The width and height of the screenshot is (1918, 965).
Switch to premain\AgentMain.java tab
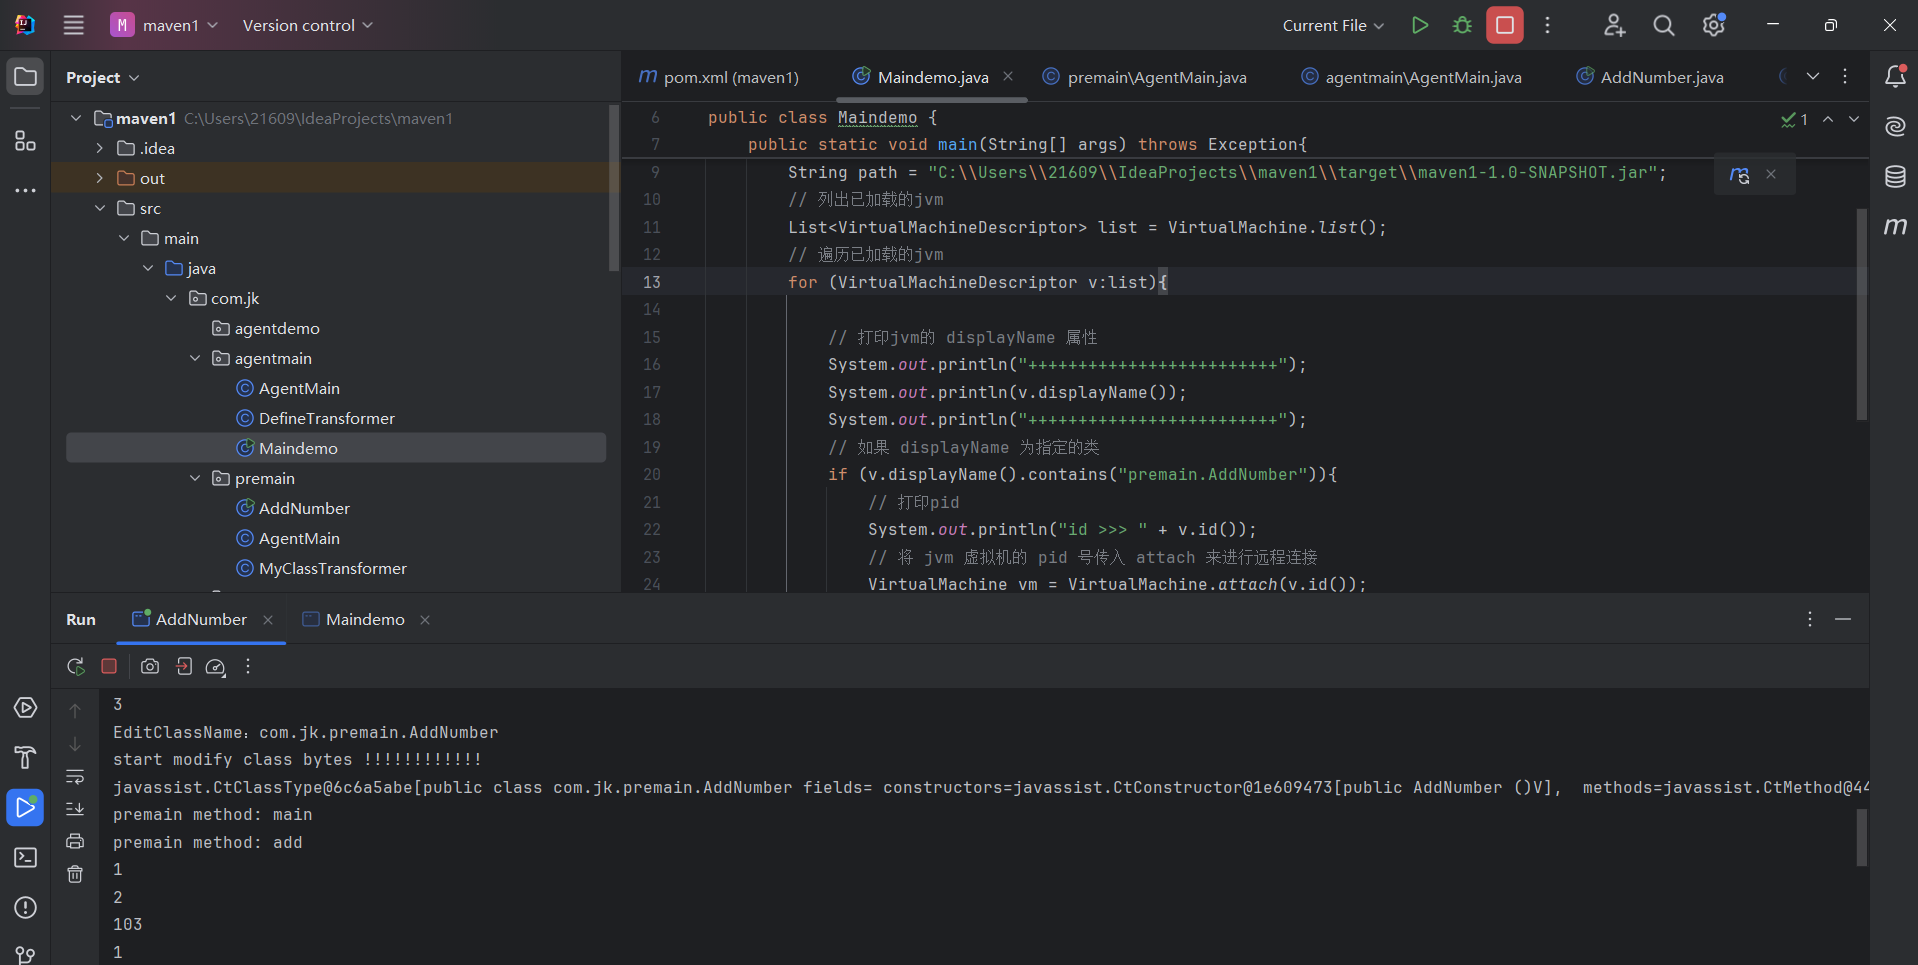pos(1144,77)
